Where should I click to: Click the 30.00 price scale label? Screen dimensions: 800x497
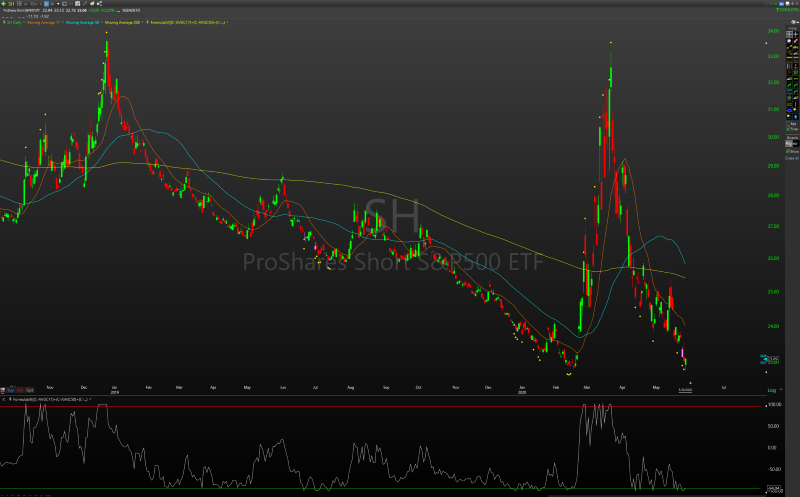pos(773,137)
